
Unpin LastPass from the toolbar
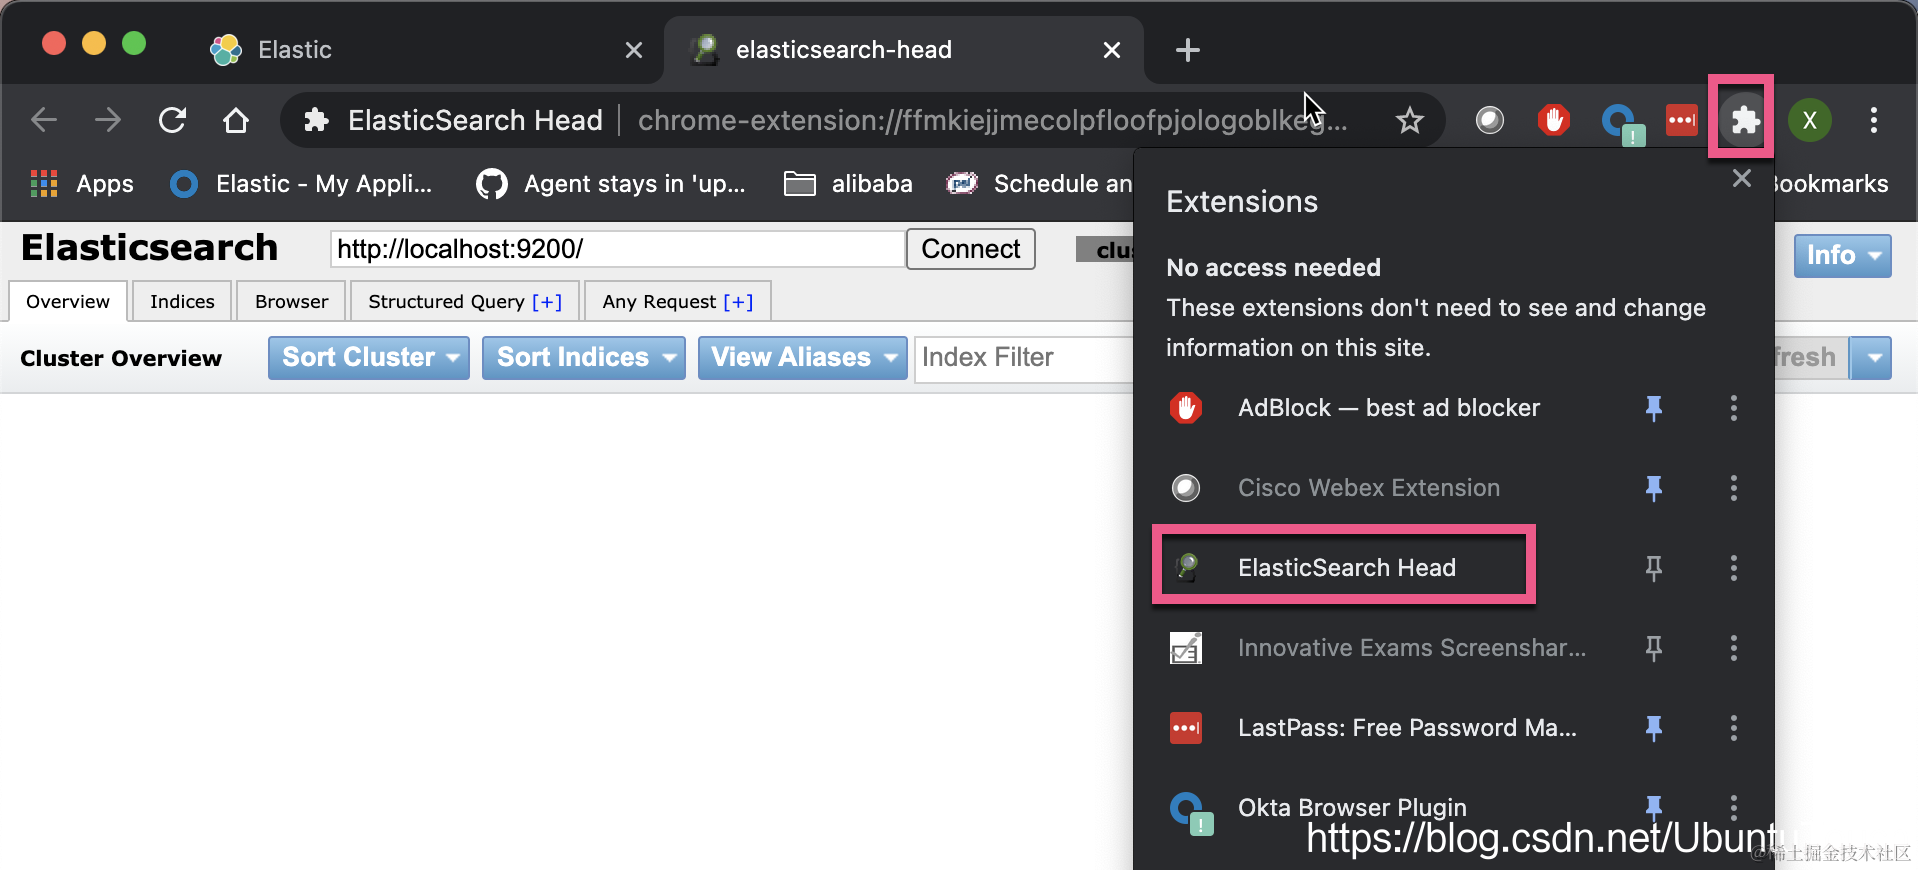click(x=1654, y=728)
